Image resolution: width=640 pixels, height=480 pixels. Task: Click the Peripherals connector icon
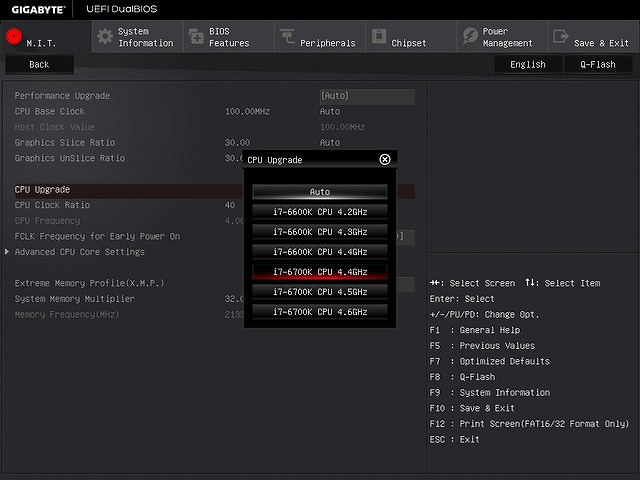click(x=287, y=36)
